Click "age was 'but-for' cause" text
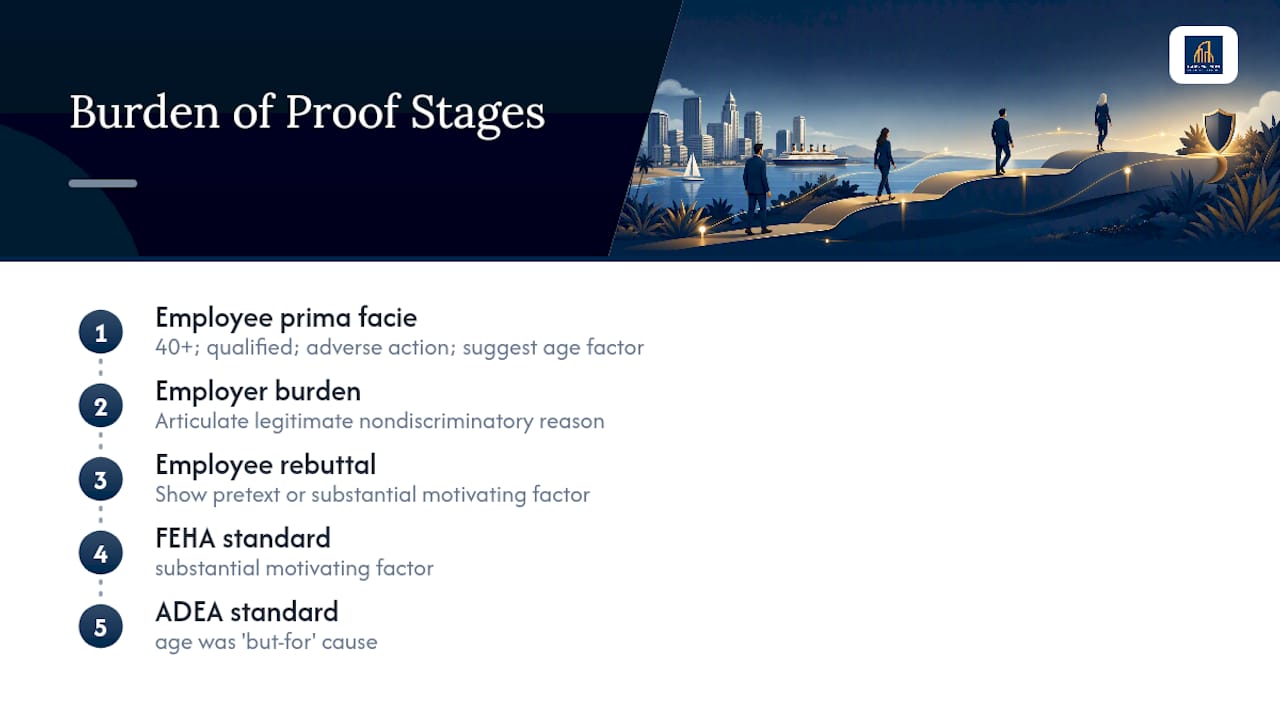This screenshot has width=1280, height=720. (x=266, y=642)
